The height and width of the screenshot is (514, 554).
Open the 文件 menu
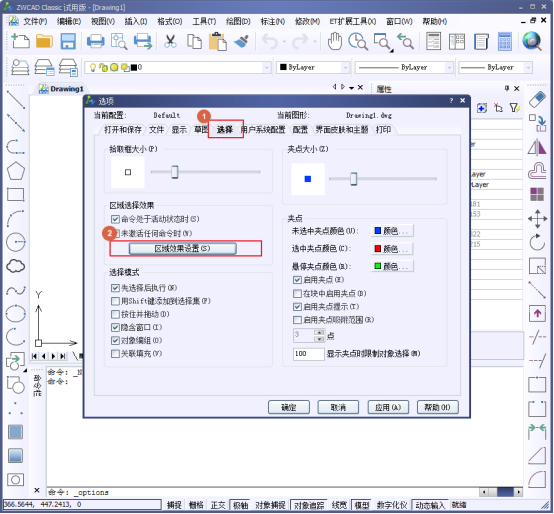35,22
